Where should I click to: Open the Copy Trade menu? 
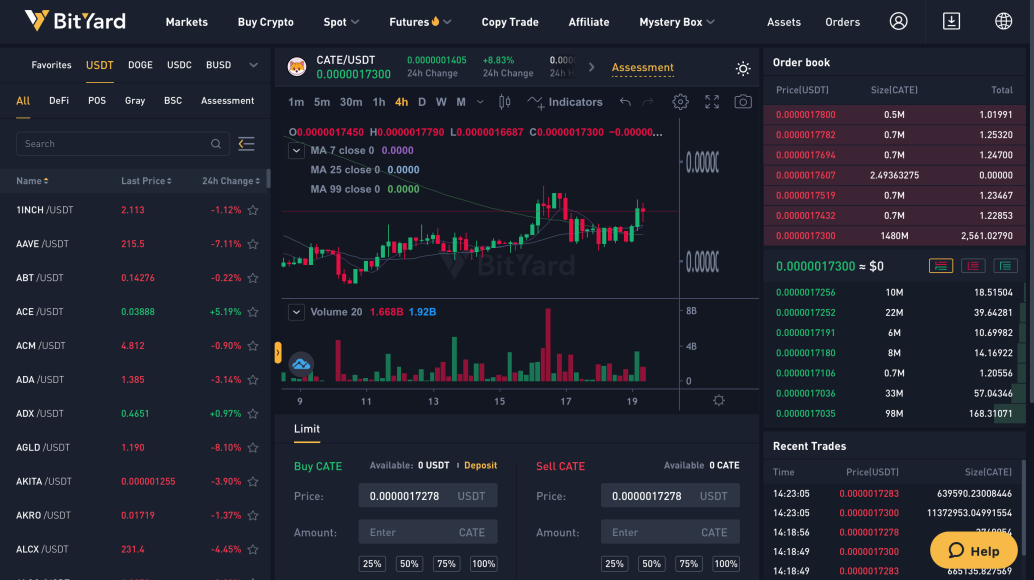pos(510,22)
